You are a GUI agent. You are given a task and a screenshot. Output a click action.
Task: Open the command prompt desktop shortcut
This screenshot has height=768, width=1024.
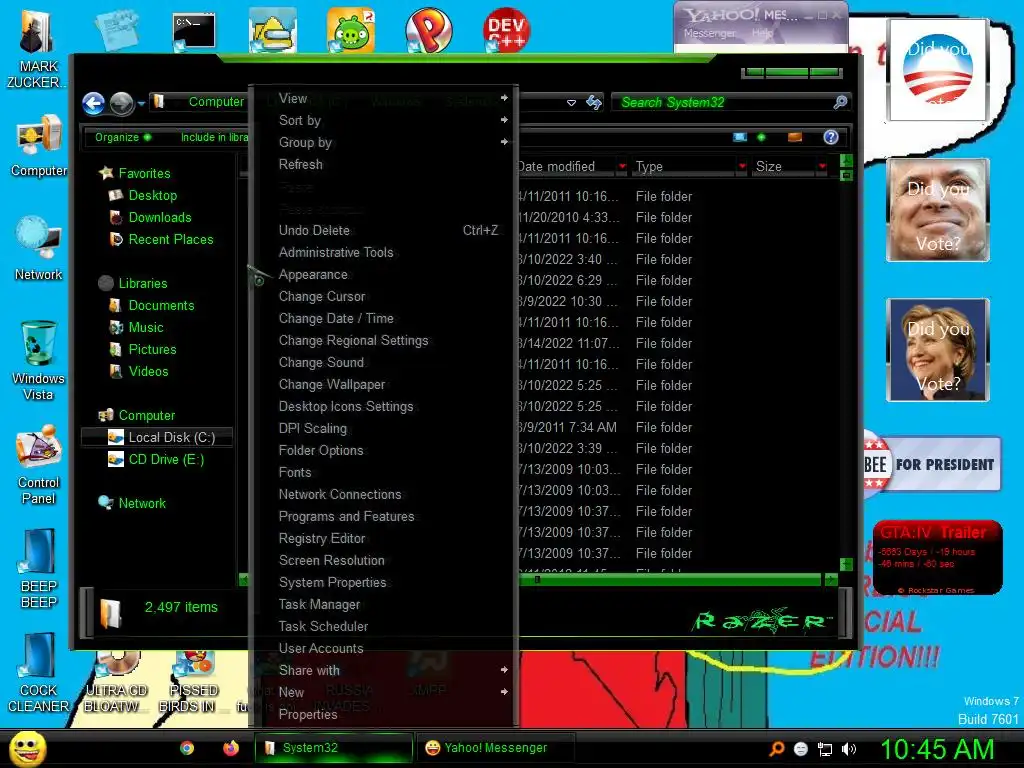coord(194,31)
